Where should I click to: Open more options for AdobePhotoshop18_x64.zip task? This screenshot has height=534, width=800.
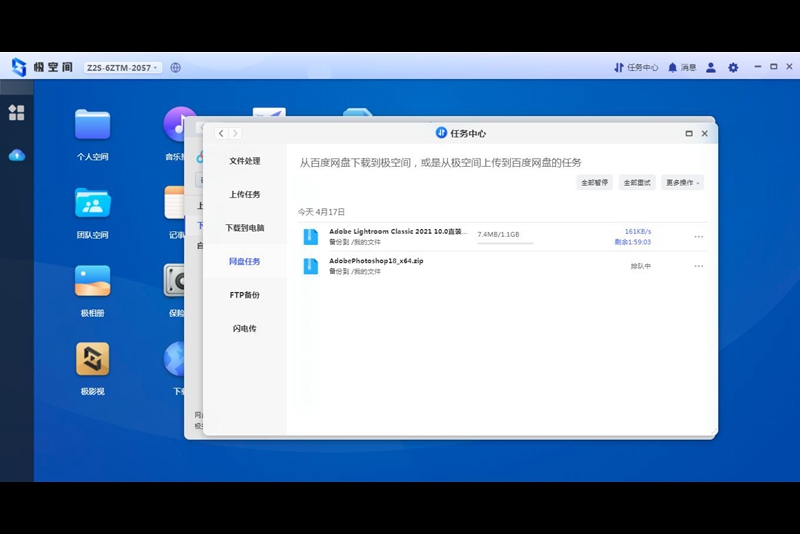coord(698,266)
